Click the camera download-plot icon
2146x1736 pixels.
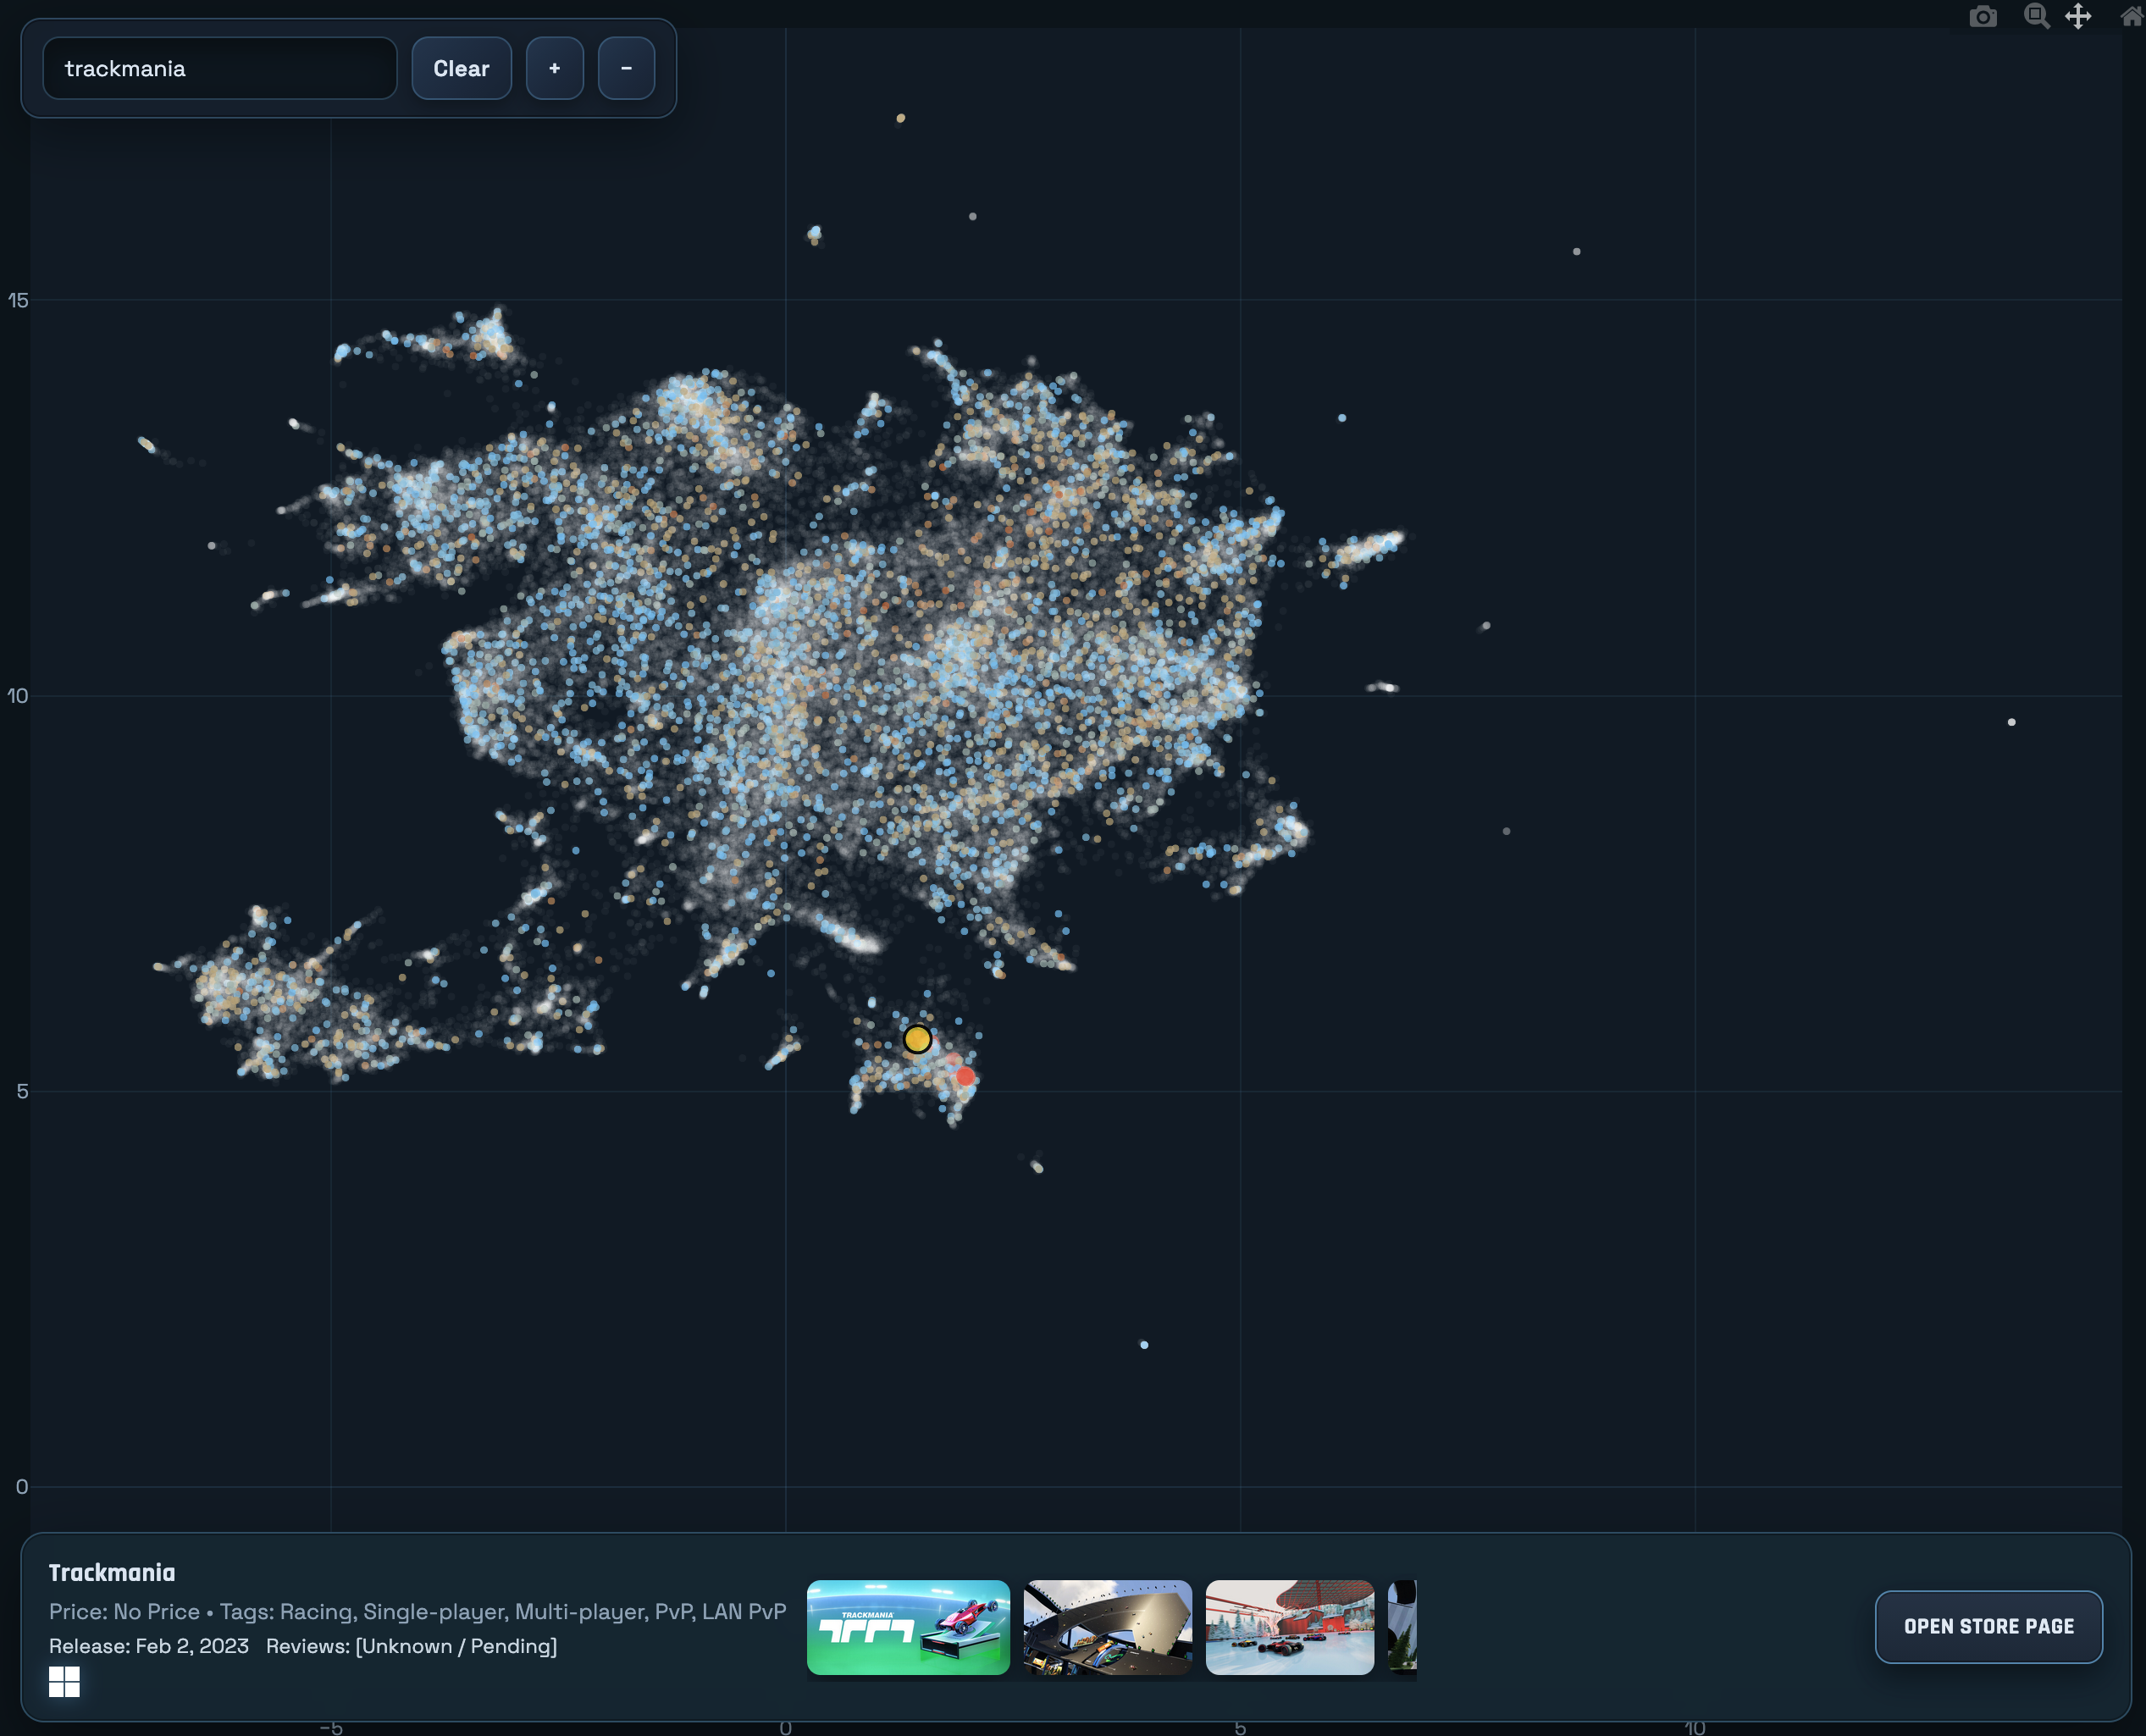coord(1982,17)
